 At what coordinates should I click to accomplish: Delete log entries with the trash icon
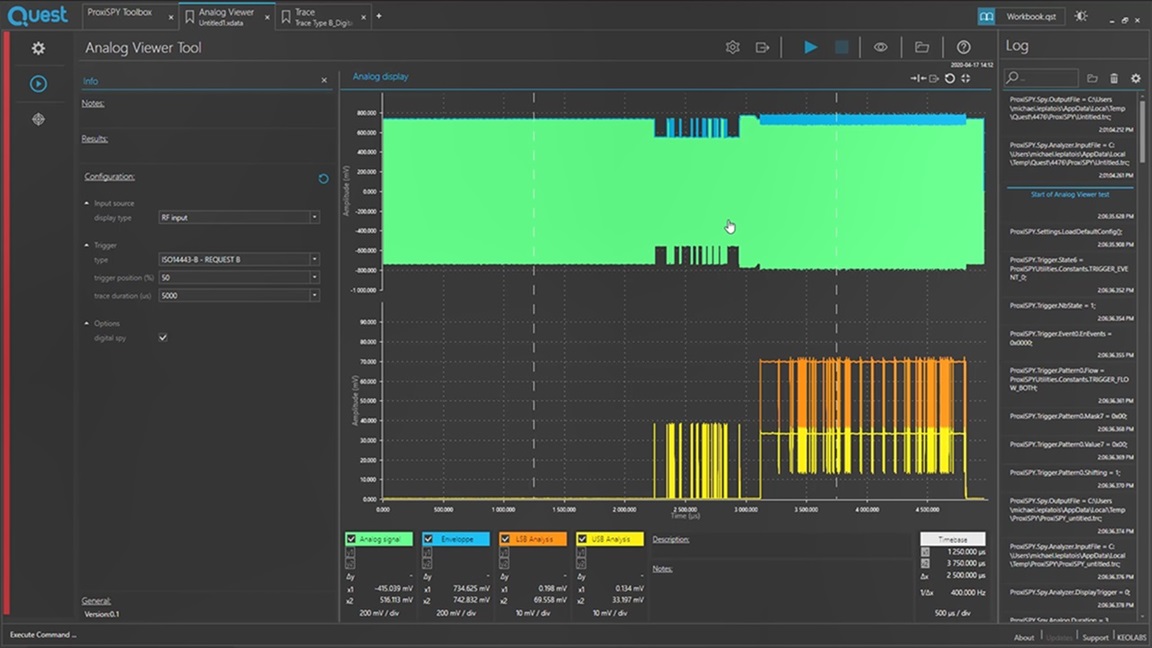(x=1114, y=78)
